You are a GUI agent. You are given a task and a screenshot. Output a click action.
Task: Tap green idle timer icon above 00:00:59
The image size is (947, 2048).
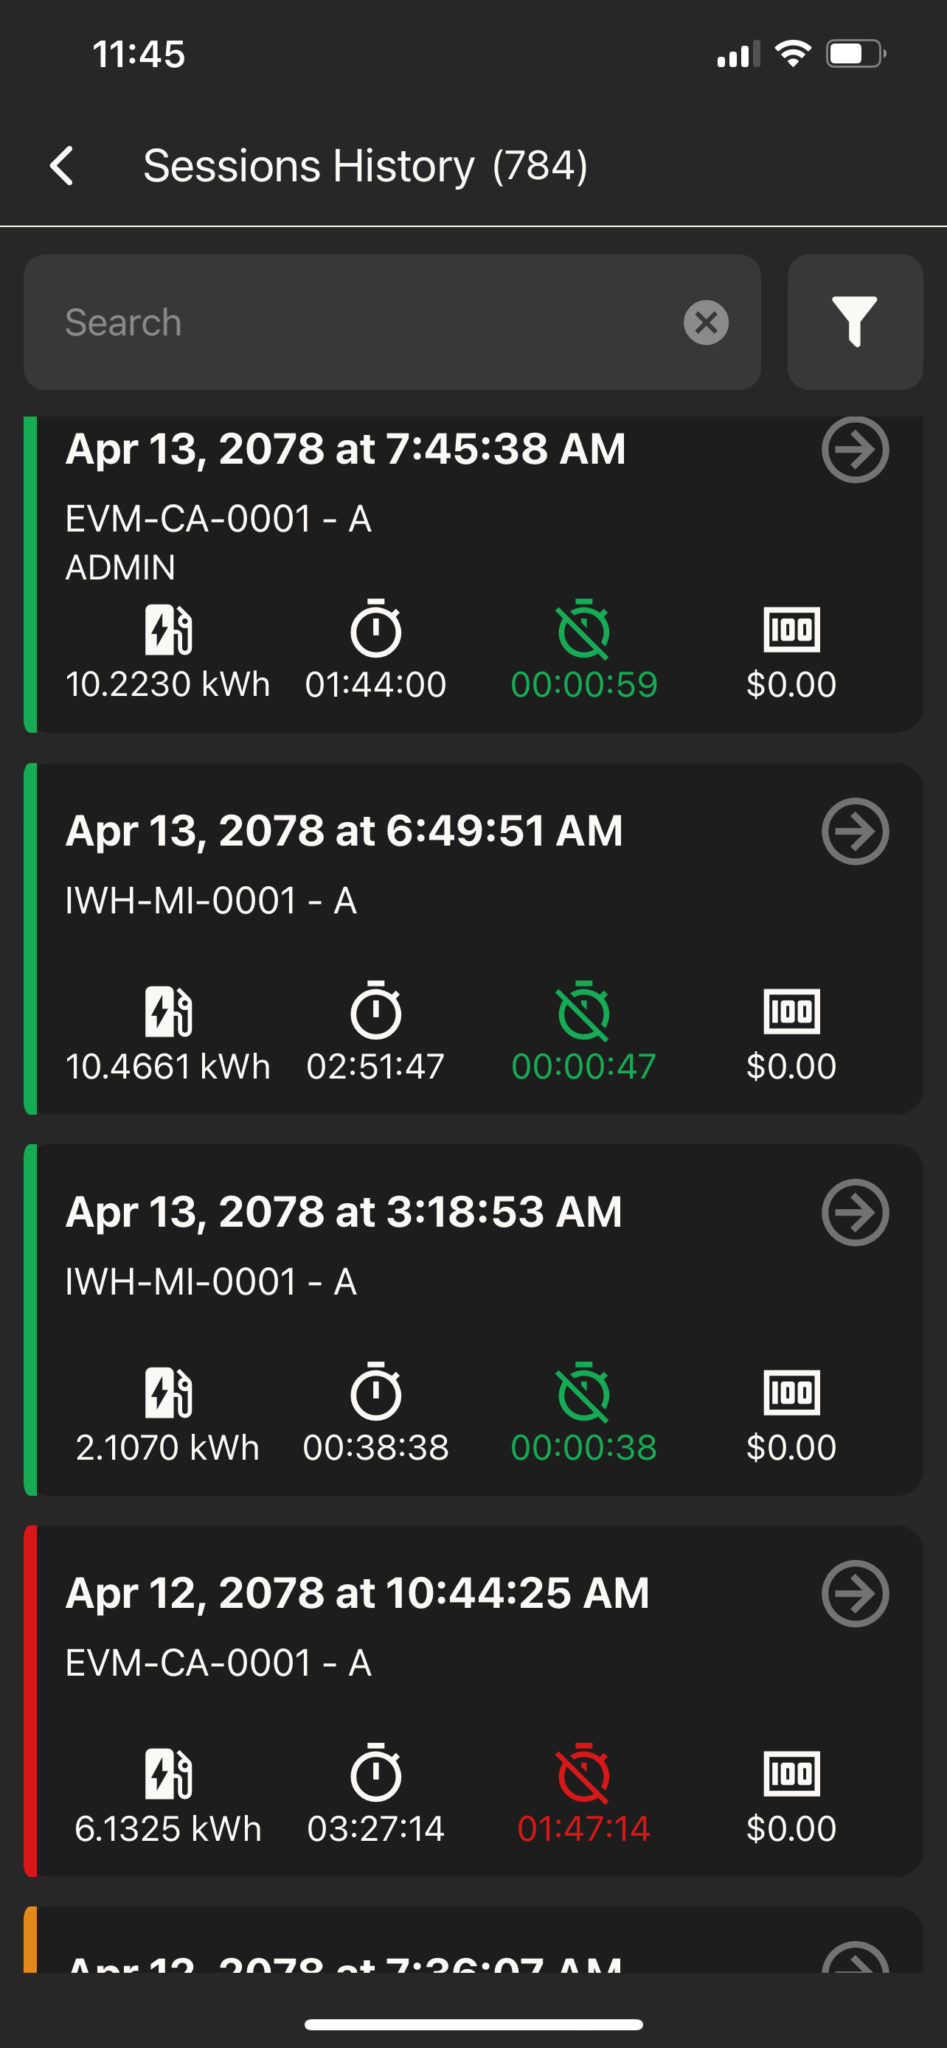pyautogui.click(x=584, y=629)
